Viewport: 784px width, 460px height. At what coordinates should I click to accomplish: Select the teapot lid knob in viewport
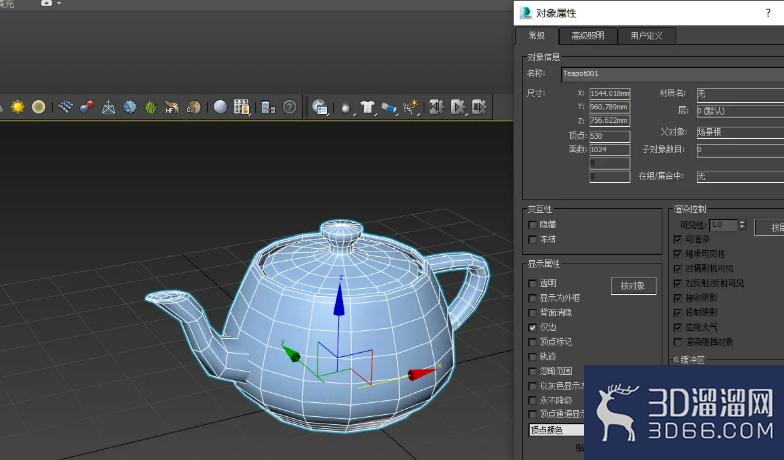point(342,232)
